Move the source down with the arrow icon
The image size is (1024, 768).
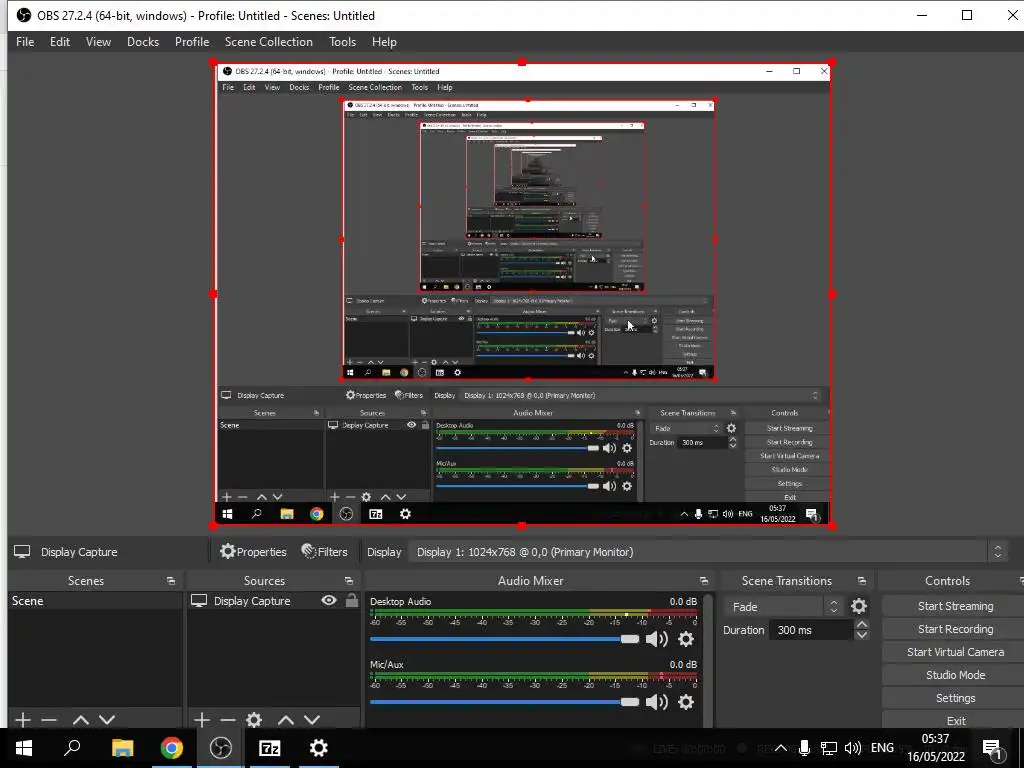[x=312, y=720]
